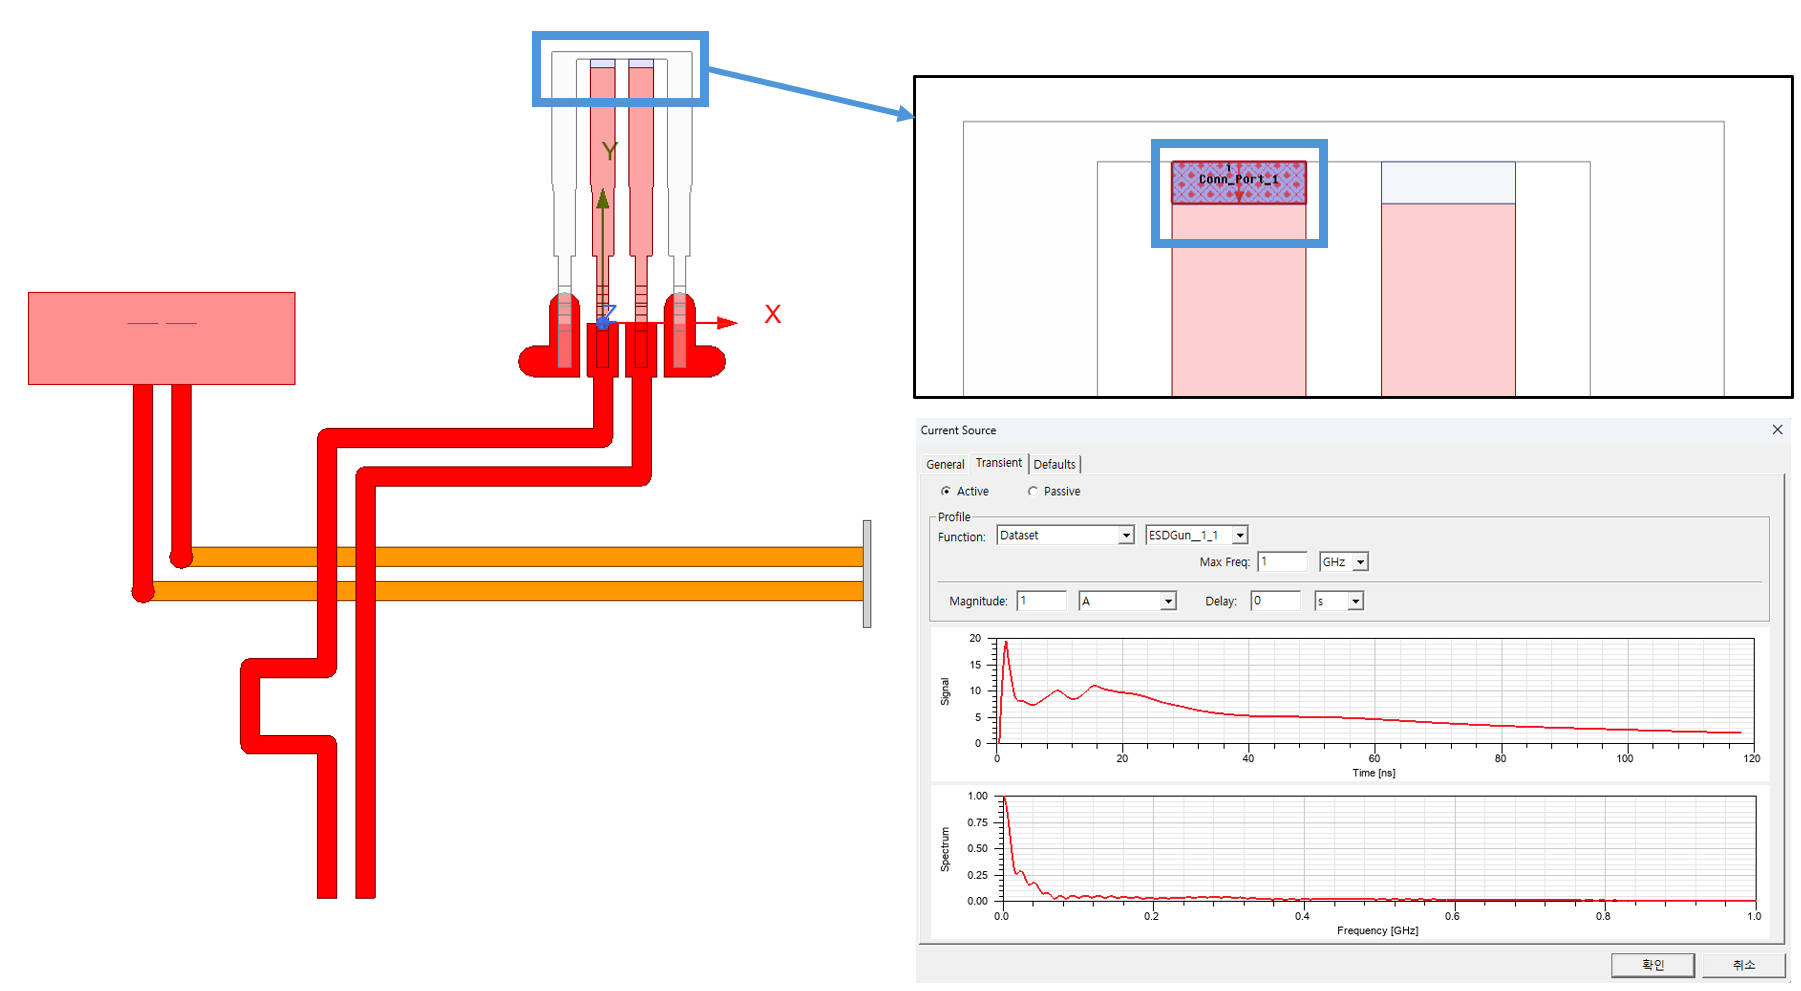Open the Delay unit s dropdown
The image size is (1801, 991).
point(1355,602)
